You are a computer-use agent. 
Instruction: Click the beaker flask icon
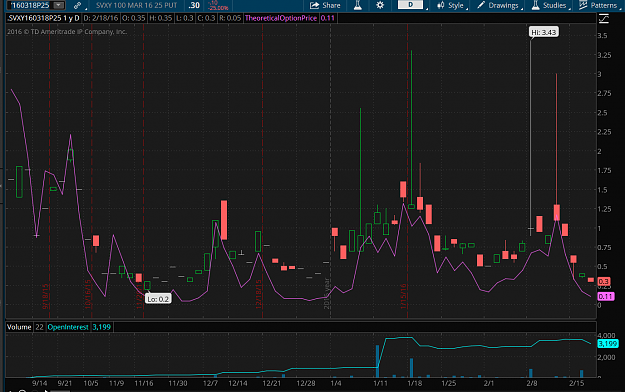point(358,5)
